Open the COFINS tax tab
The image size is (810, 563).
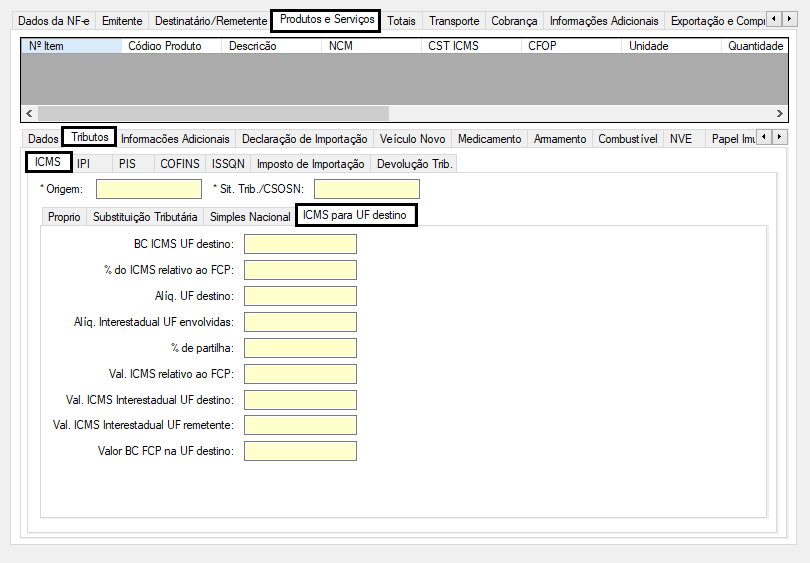180,164
